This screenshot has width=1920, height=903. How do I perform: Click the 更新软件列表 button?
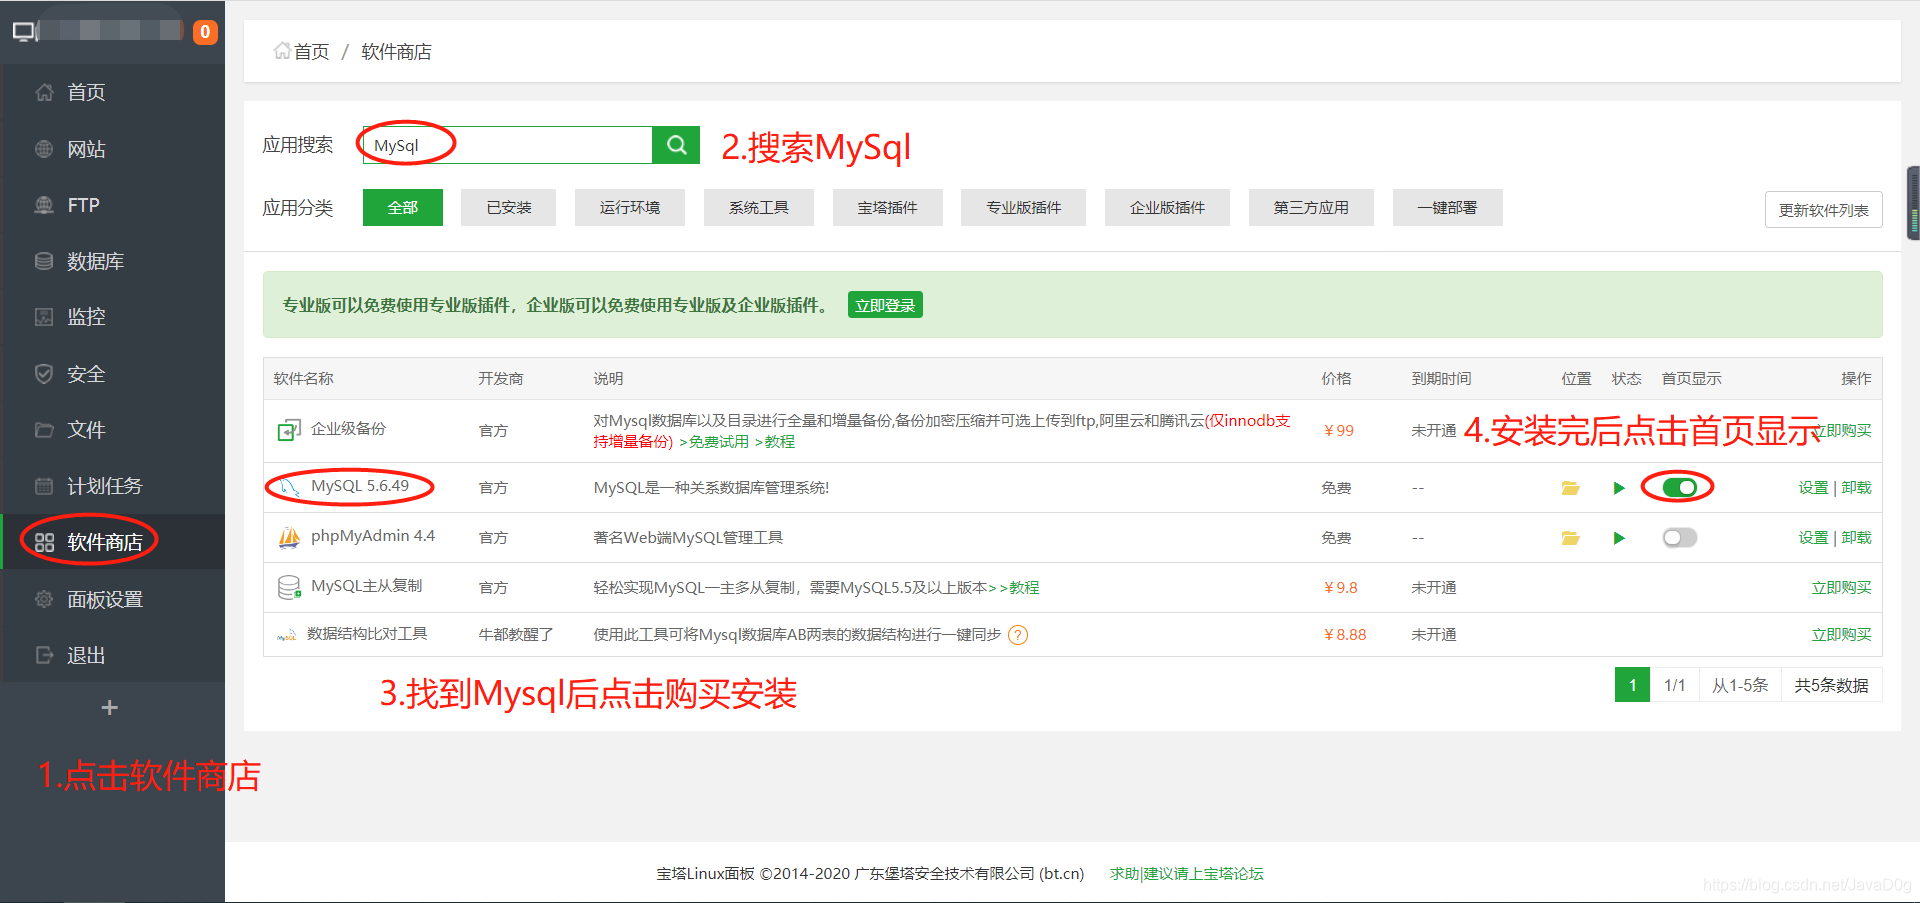pos(1823,210)
